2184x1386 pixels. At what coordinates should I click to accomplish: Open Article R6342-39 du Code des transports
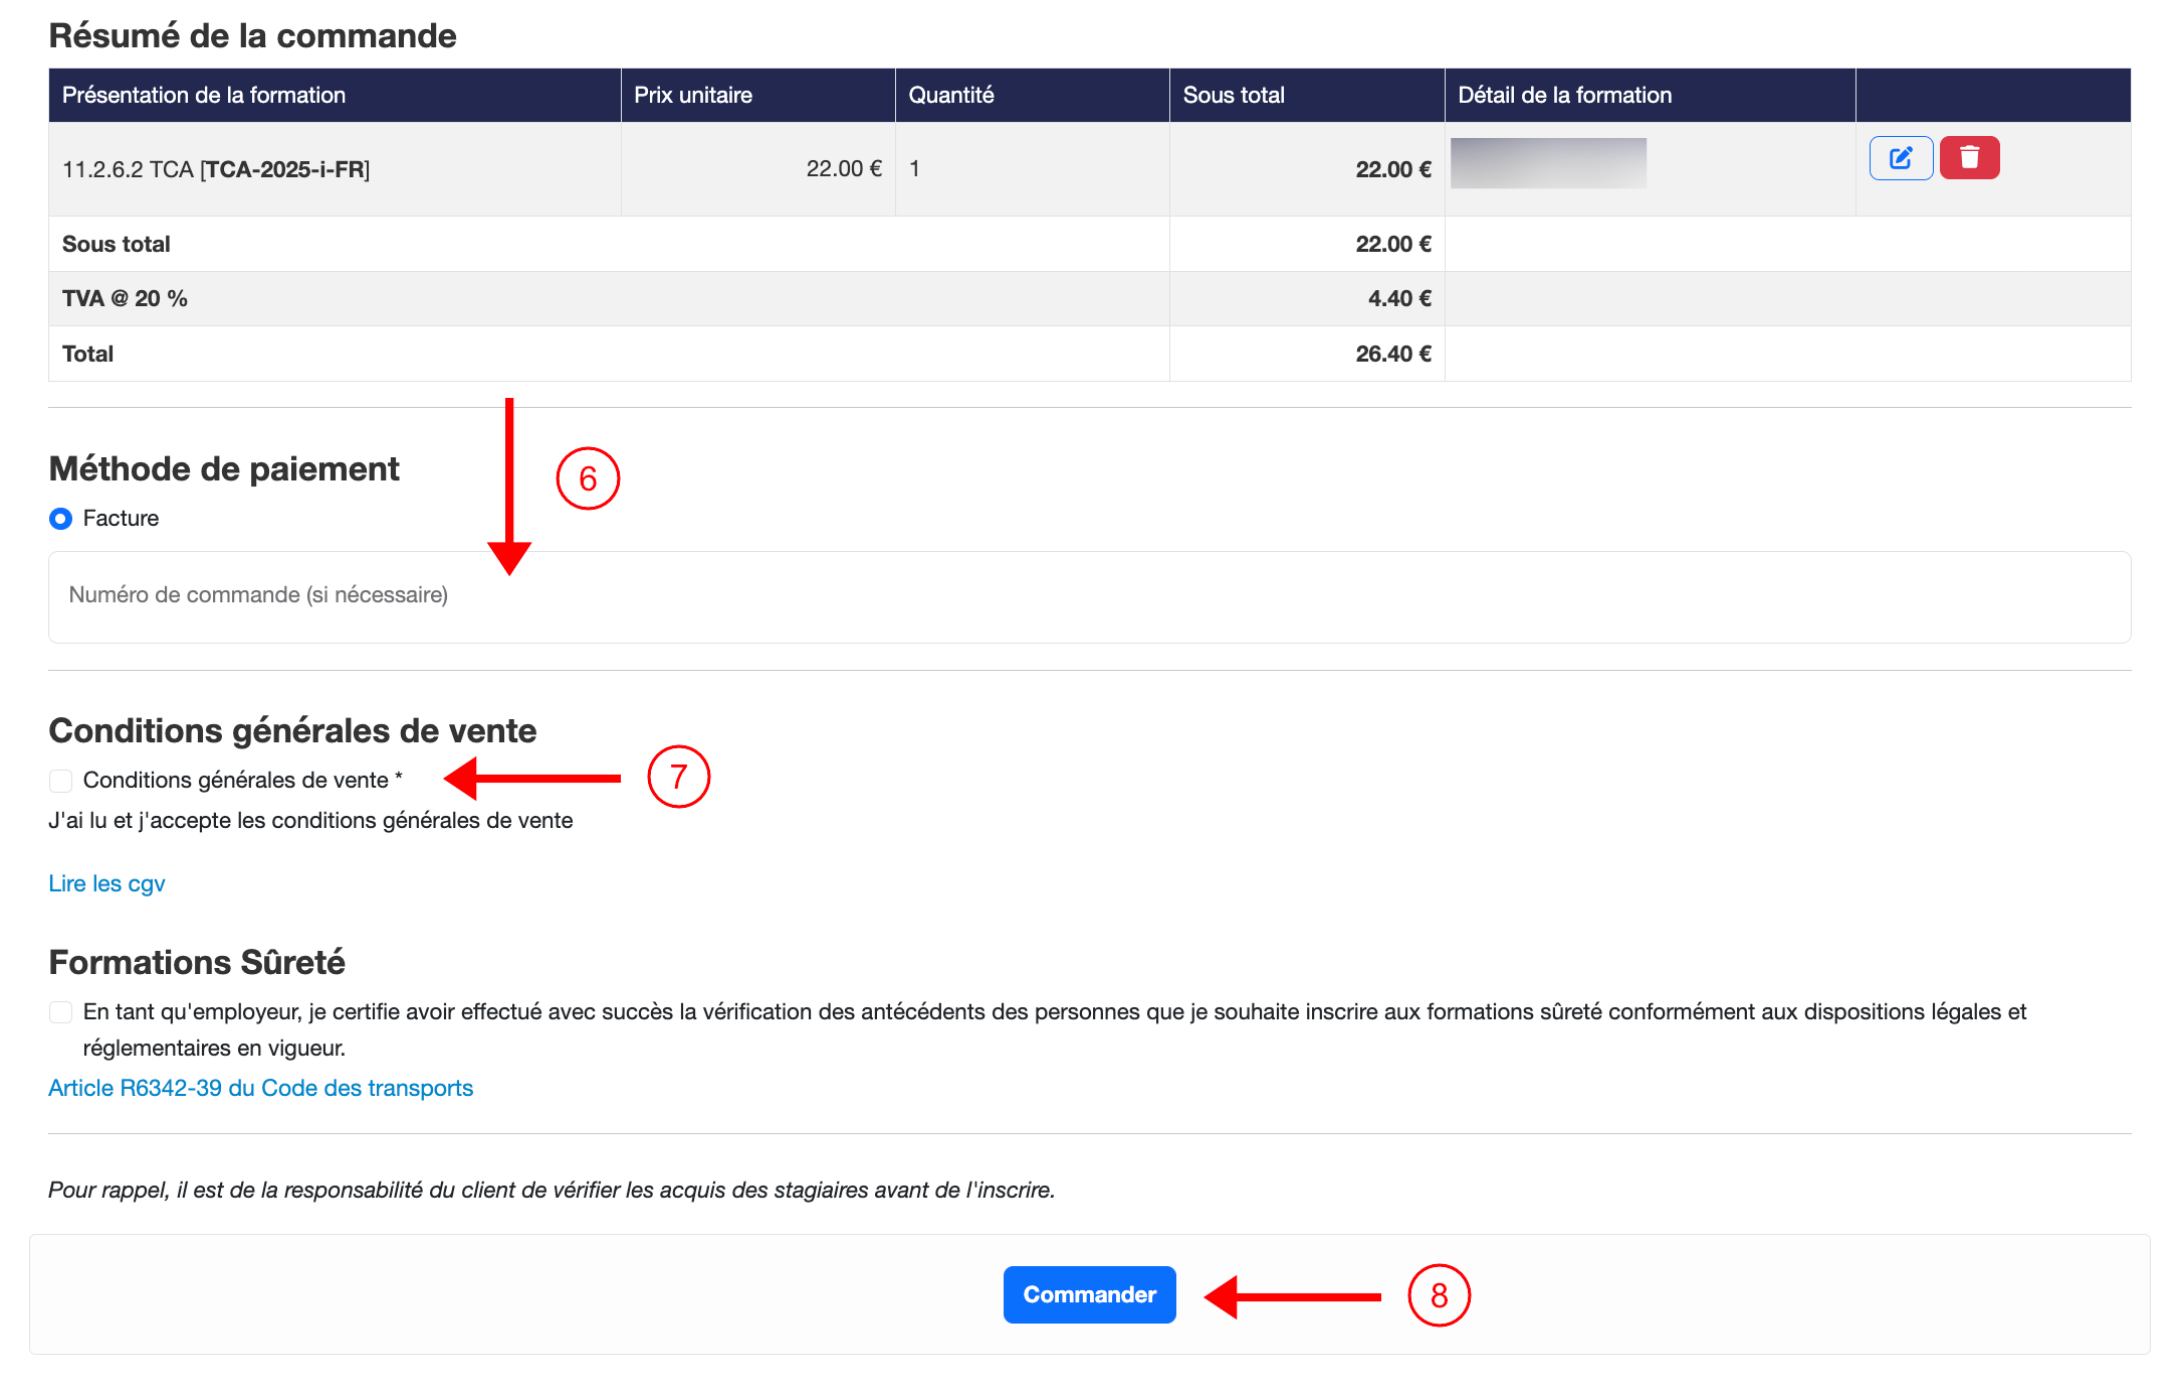pos(261,1087)
